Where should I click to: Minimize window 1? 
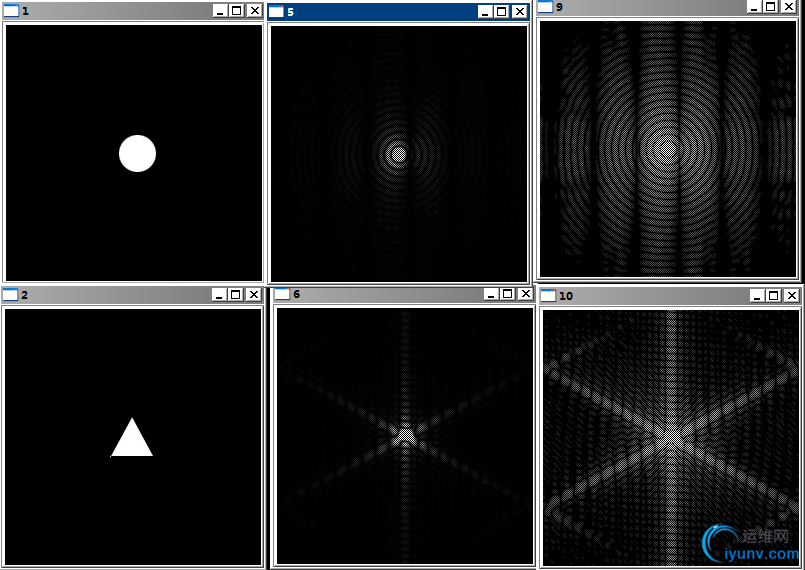220,11
